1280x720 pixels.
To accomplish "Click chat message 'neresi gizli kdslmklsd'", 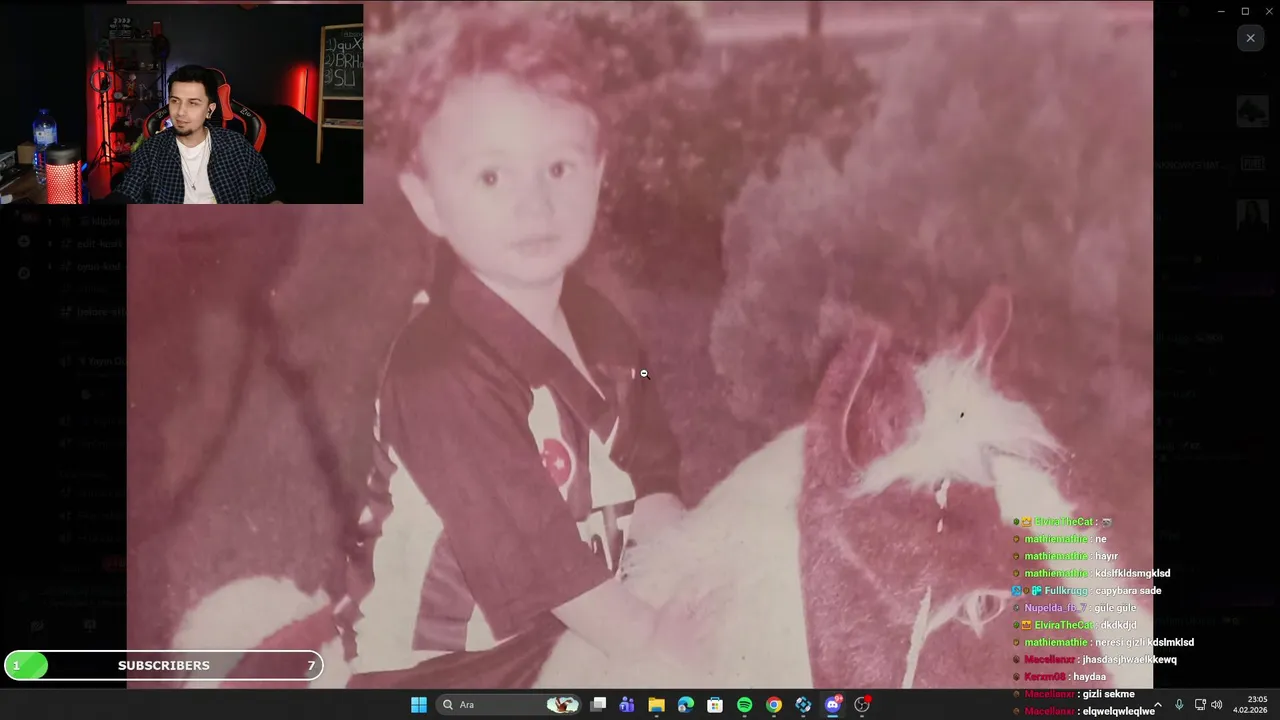I will click(1144, 642).
